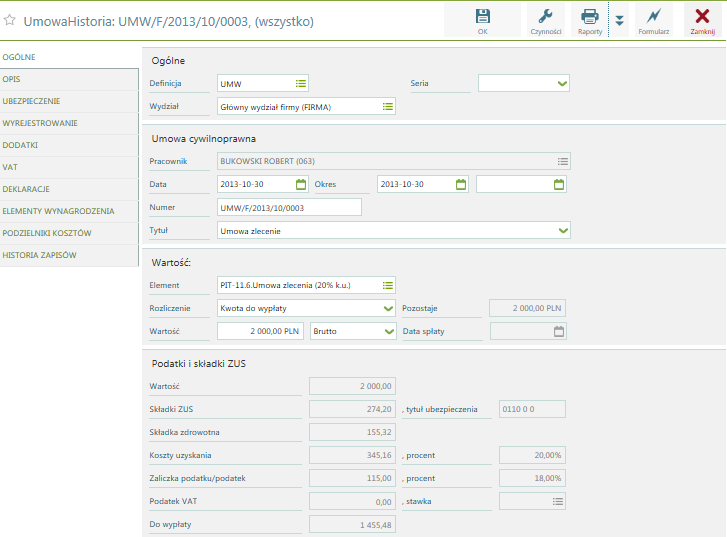Switch to the Dodatki tab

(x=70, y=145)
